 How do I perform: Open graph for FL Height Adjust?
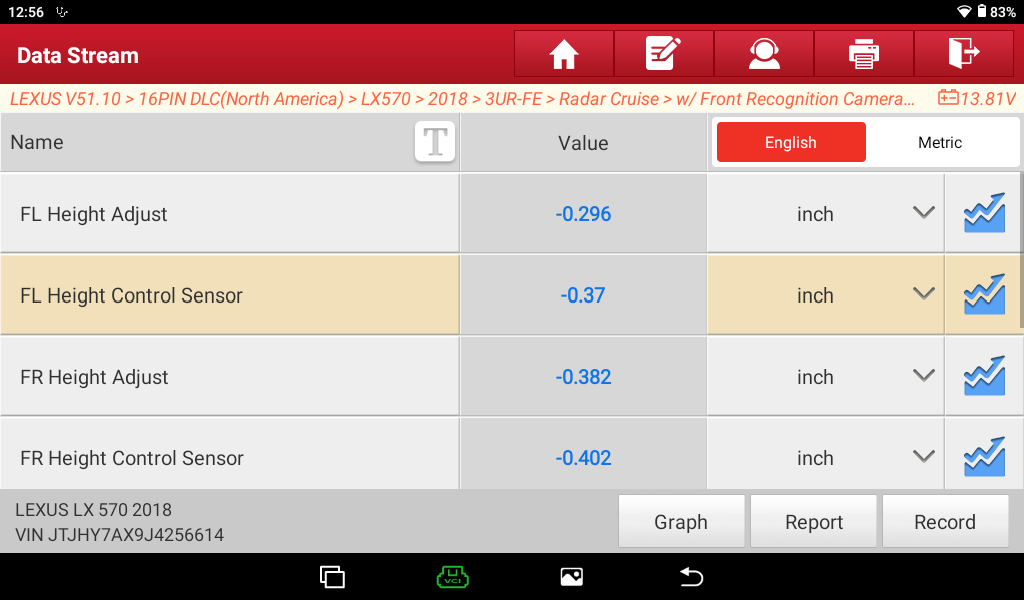[984, 213]
